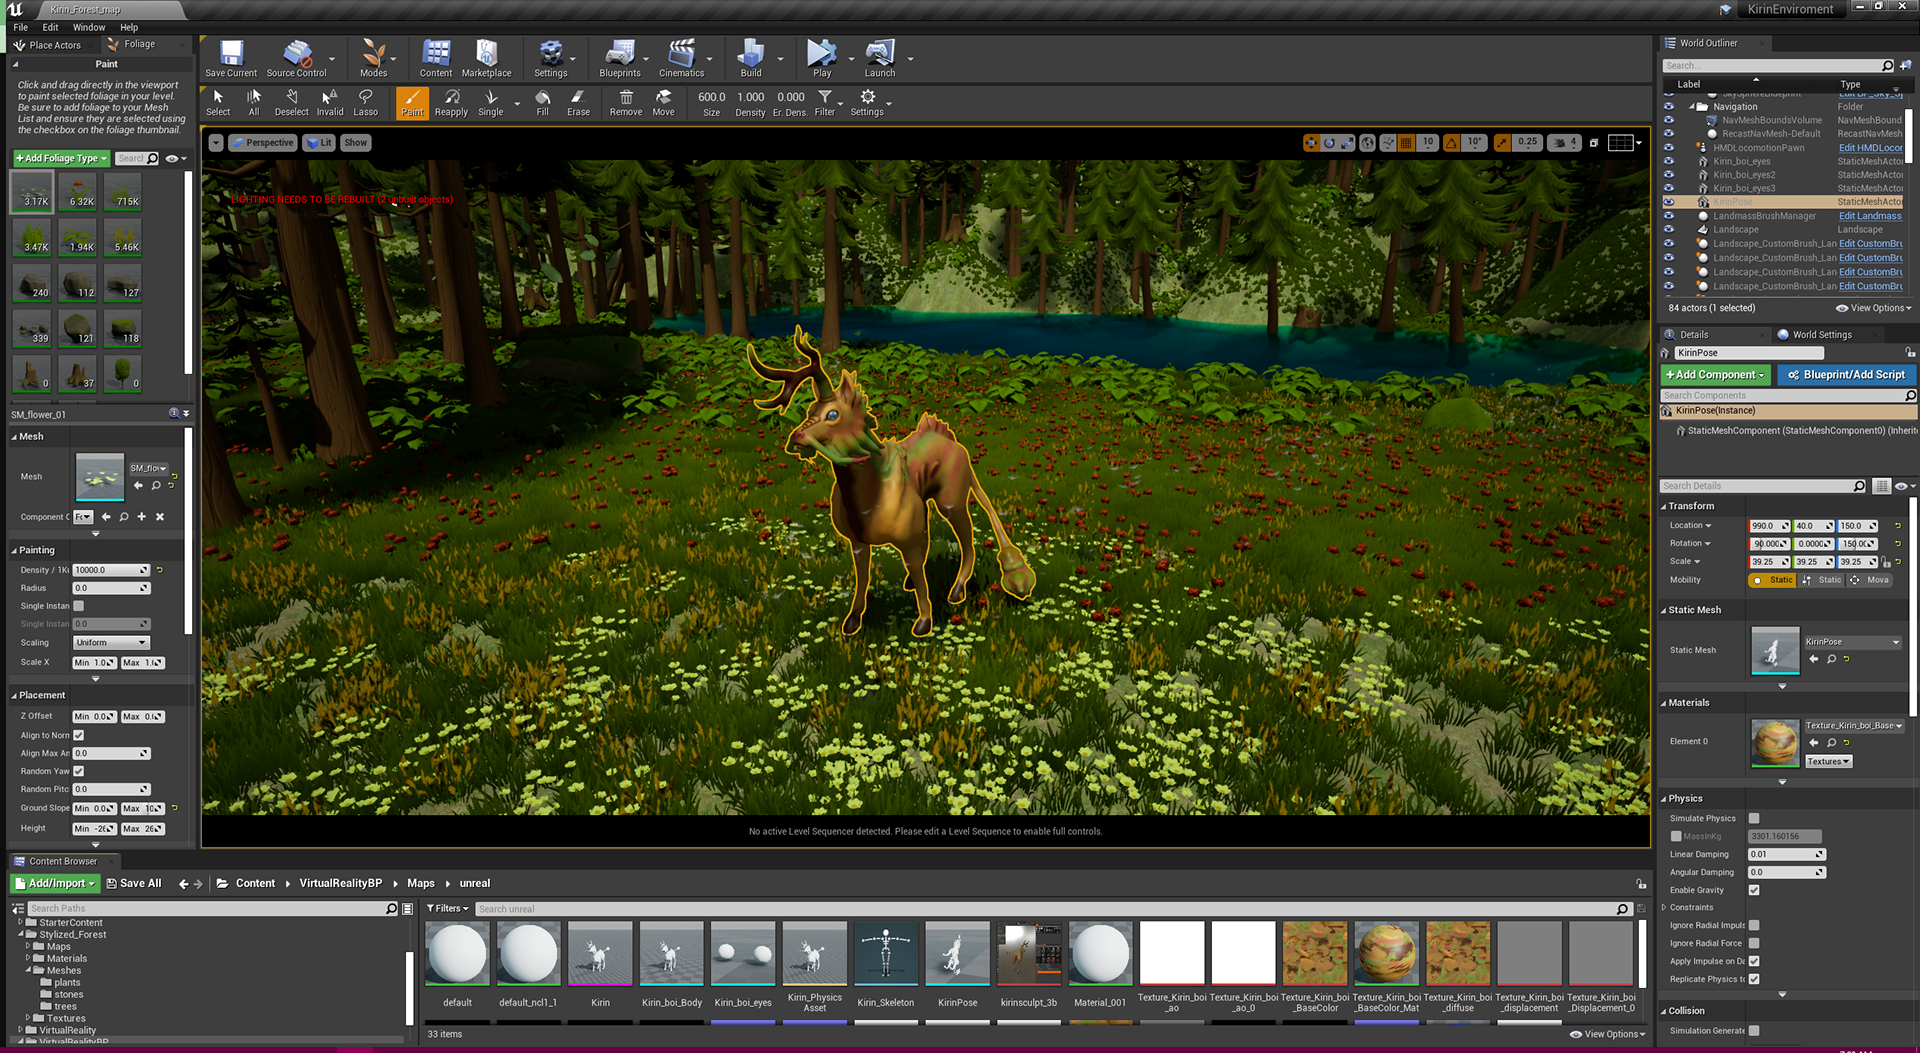The height and width of the screenshot is (1053, 1920).
Task: Select the Lasso foliage tool
Action: pyautogui.click(x=365, y=102)
